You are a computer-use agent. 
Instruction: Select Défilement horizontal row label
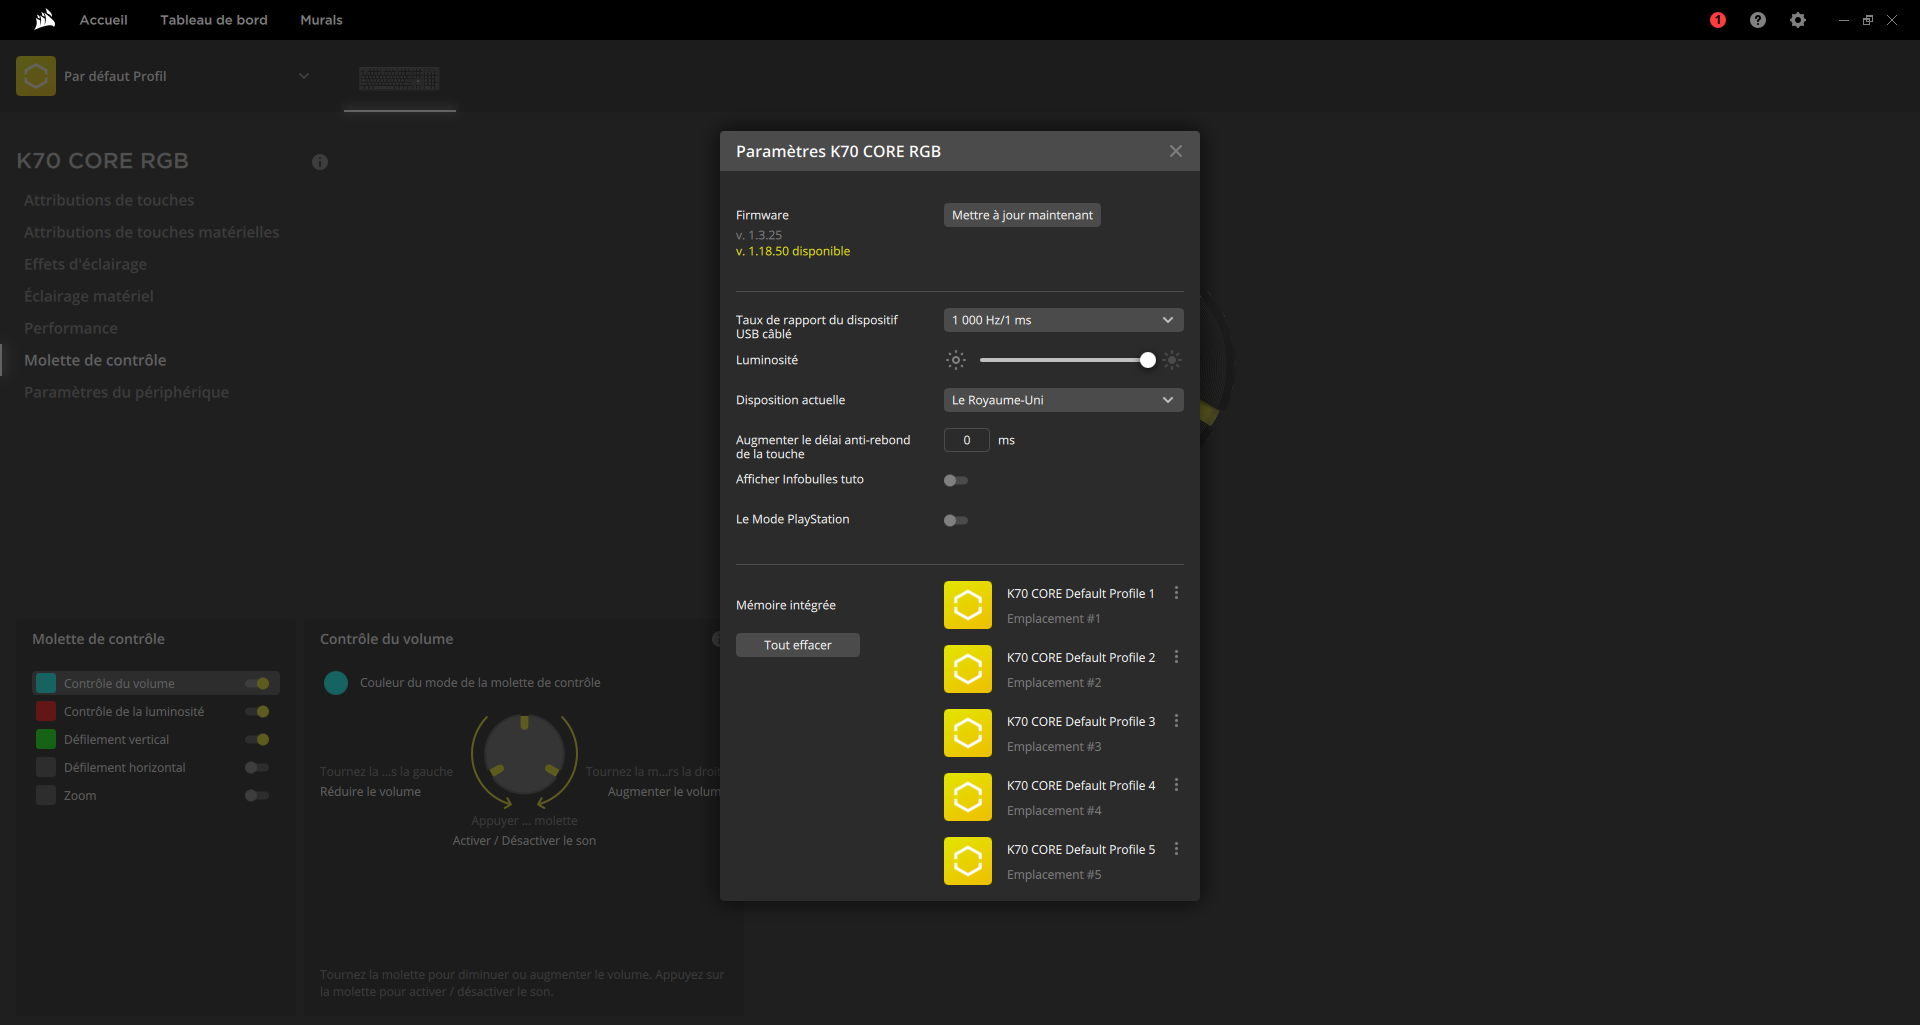(125, 768)
